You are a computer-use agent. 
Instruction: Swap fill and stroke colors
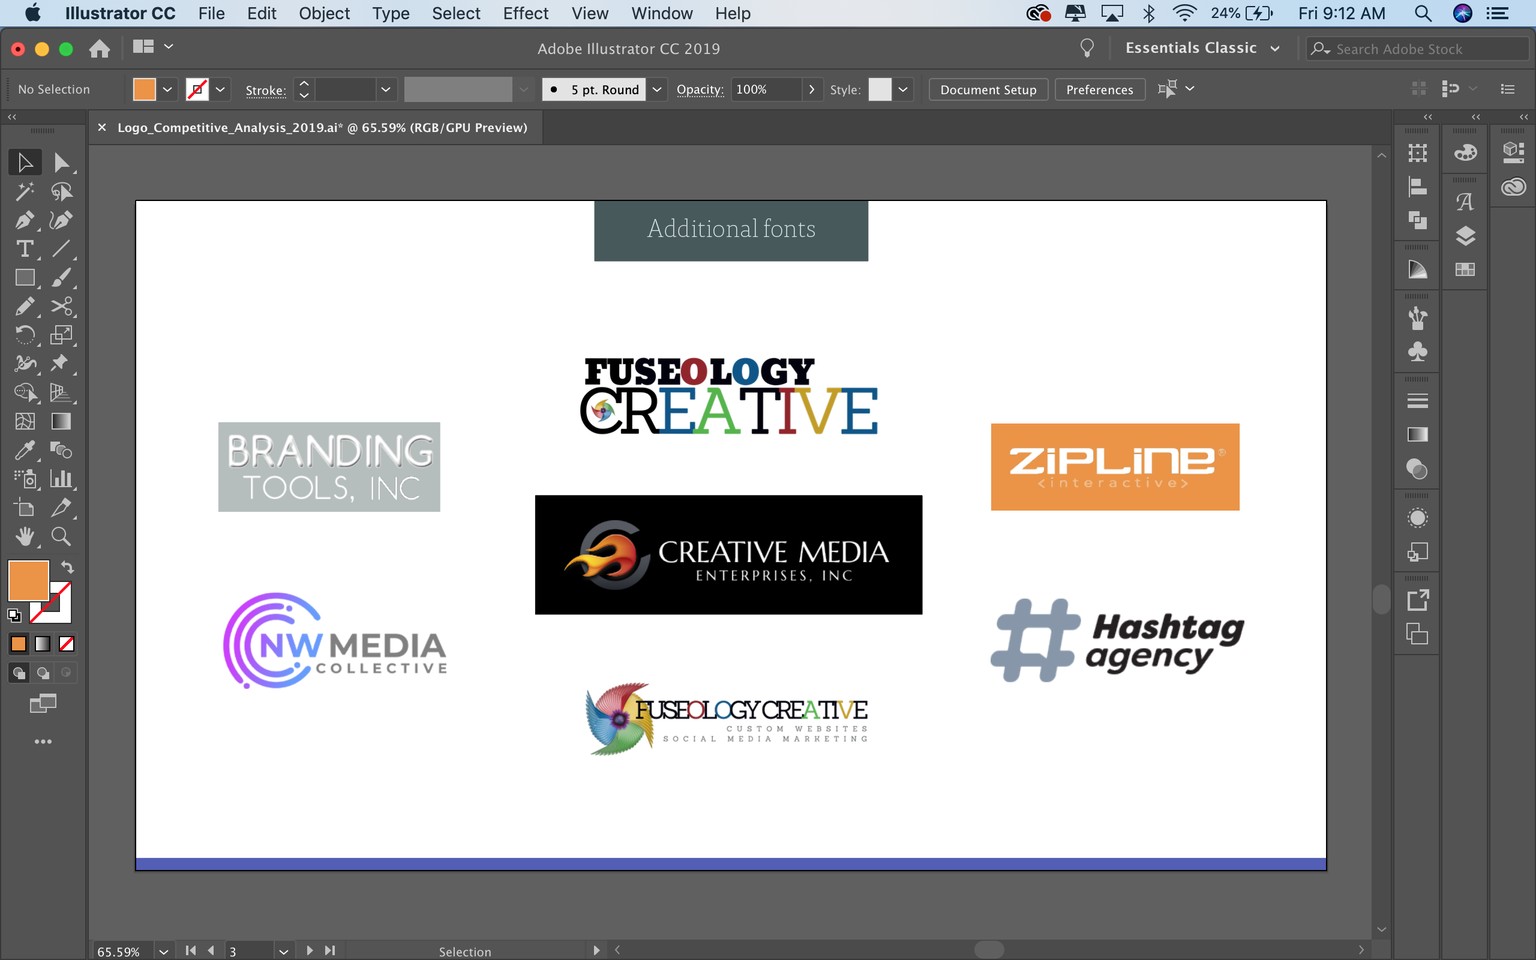coord(67,567)
